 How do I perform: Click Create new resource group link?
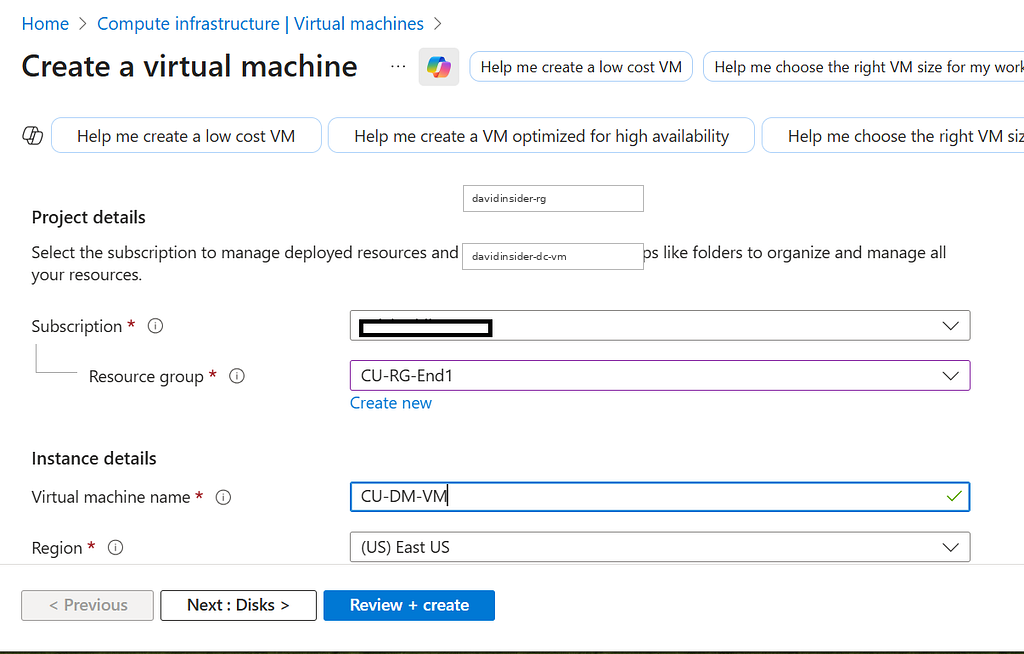coord(391,403)
